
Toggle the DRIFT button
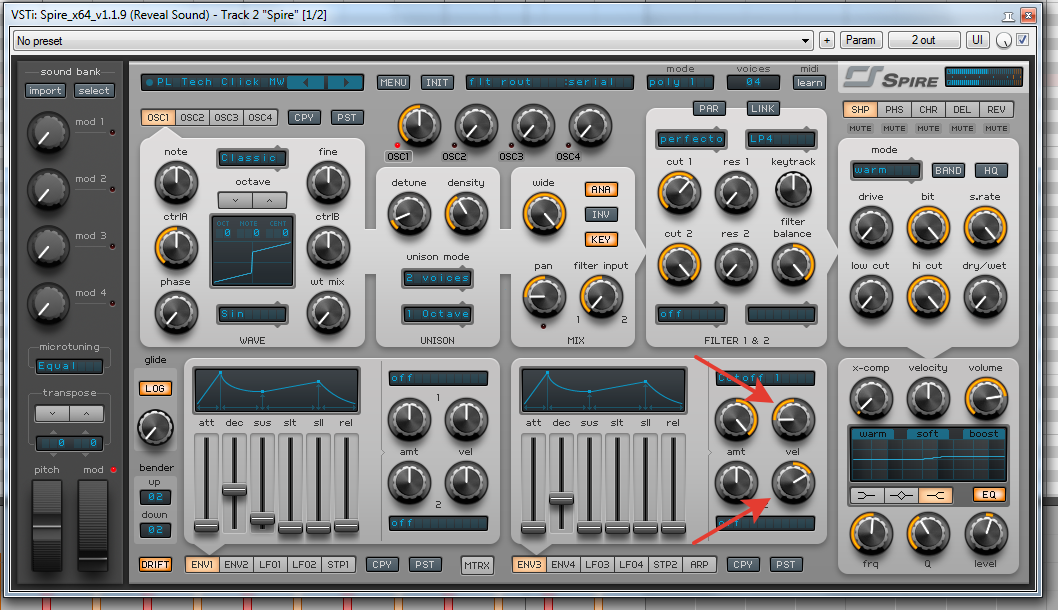pos(155,565)
